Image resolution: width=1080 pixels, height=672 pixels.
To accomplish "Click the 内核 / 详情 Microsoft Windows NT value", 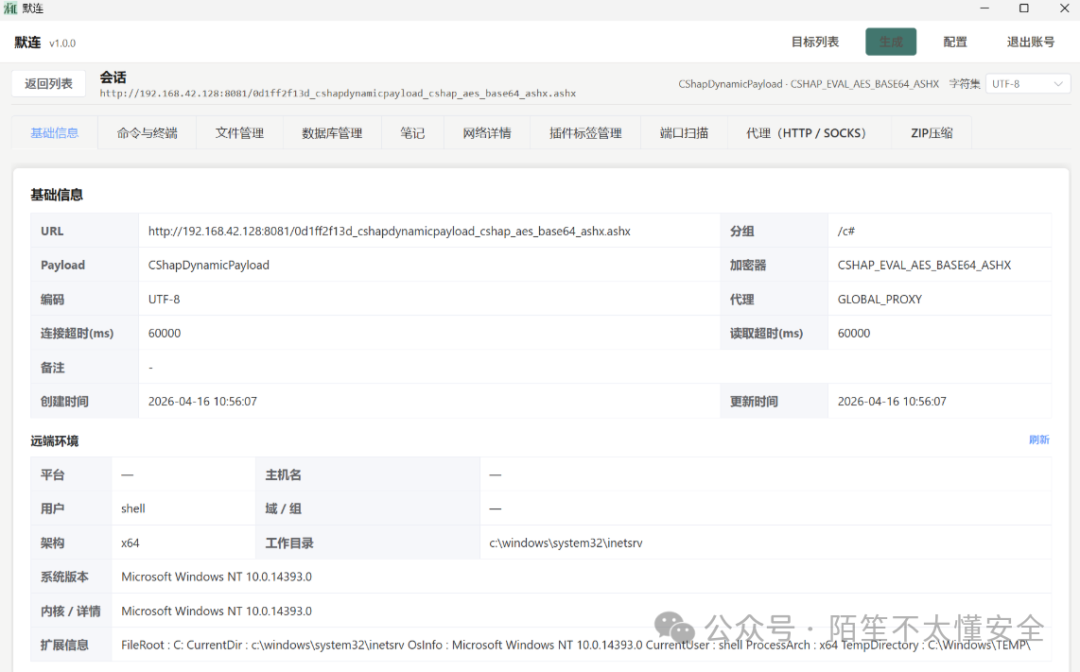I will (216, 611).
